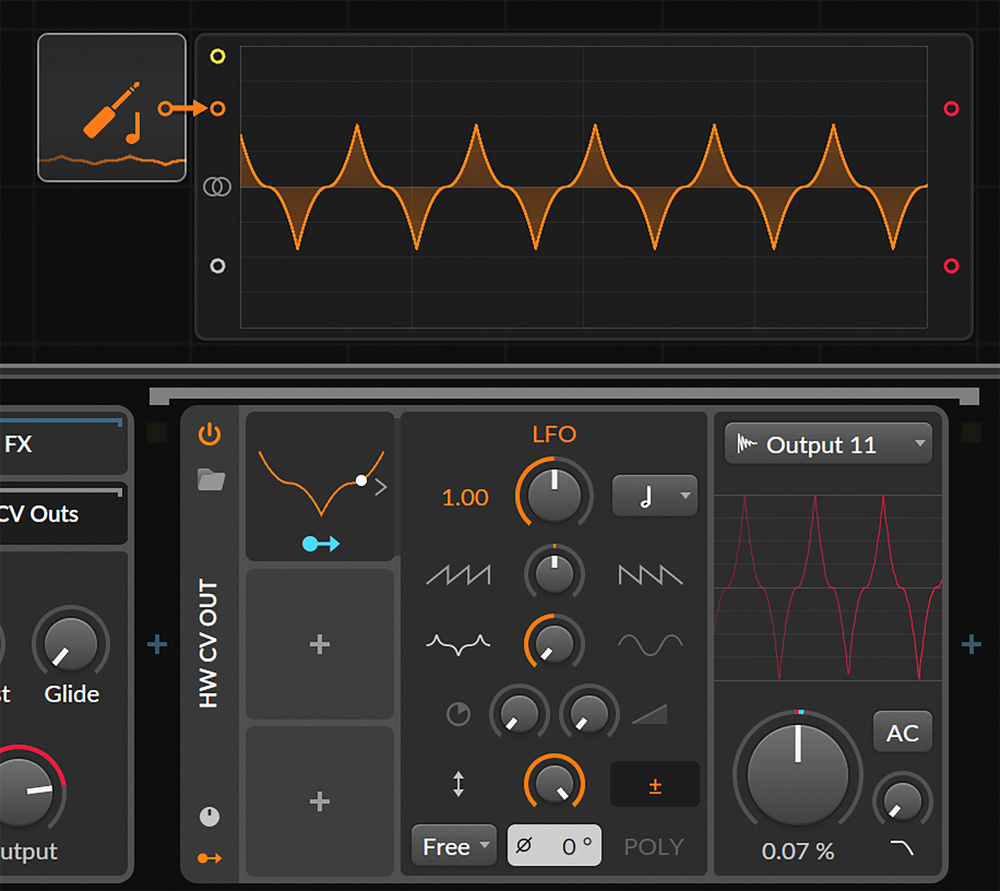Viewport: 1000px width, 891px height.
Task: Click the first empty modulator slot plus
Action: (320, 644)
